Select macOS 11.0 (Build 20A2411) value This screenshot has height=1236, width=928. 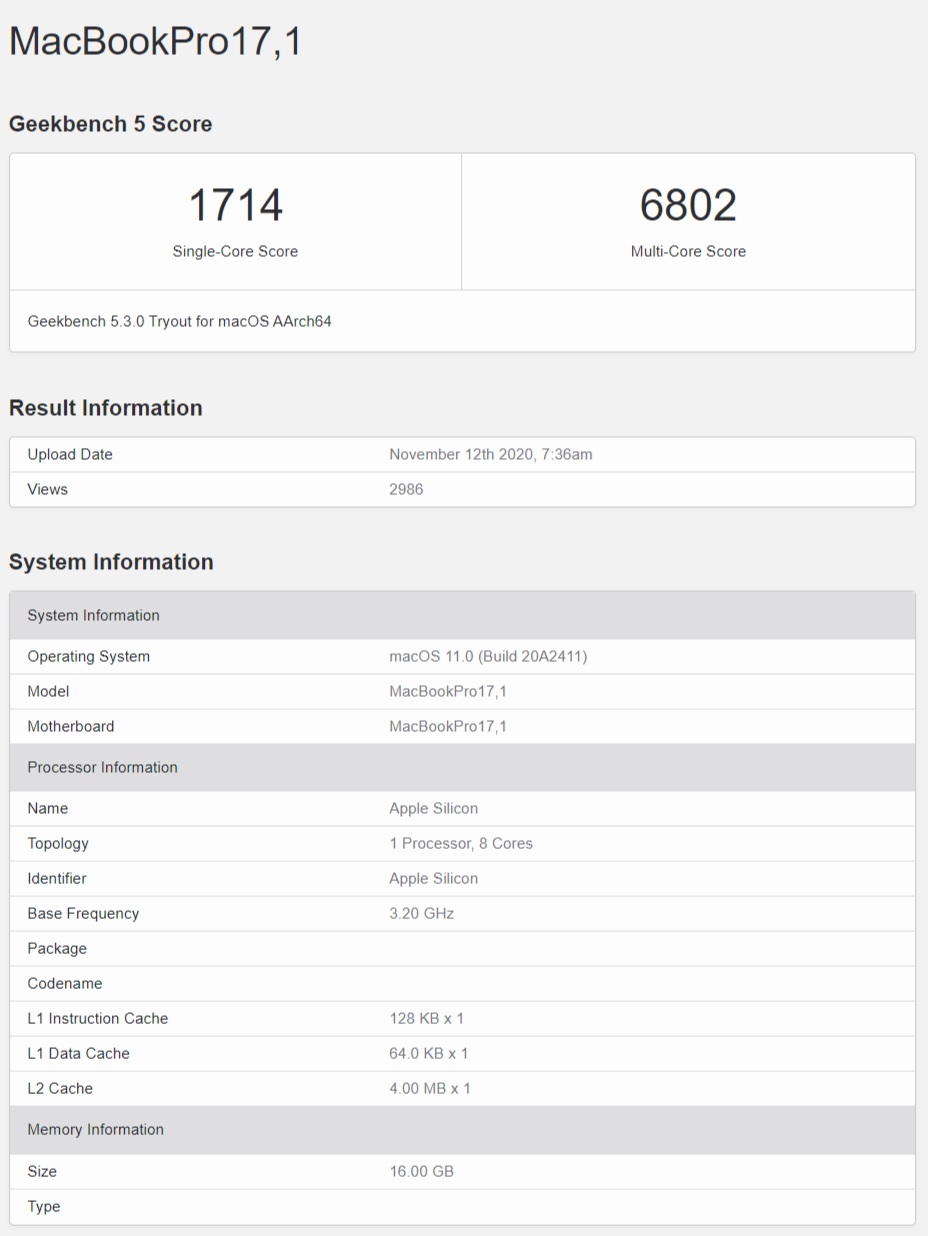pos(488,656)
